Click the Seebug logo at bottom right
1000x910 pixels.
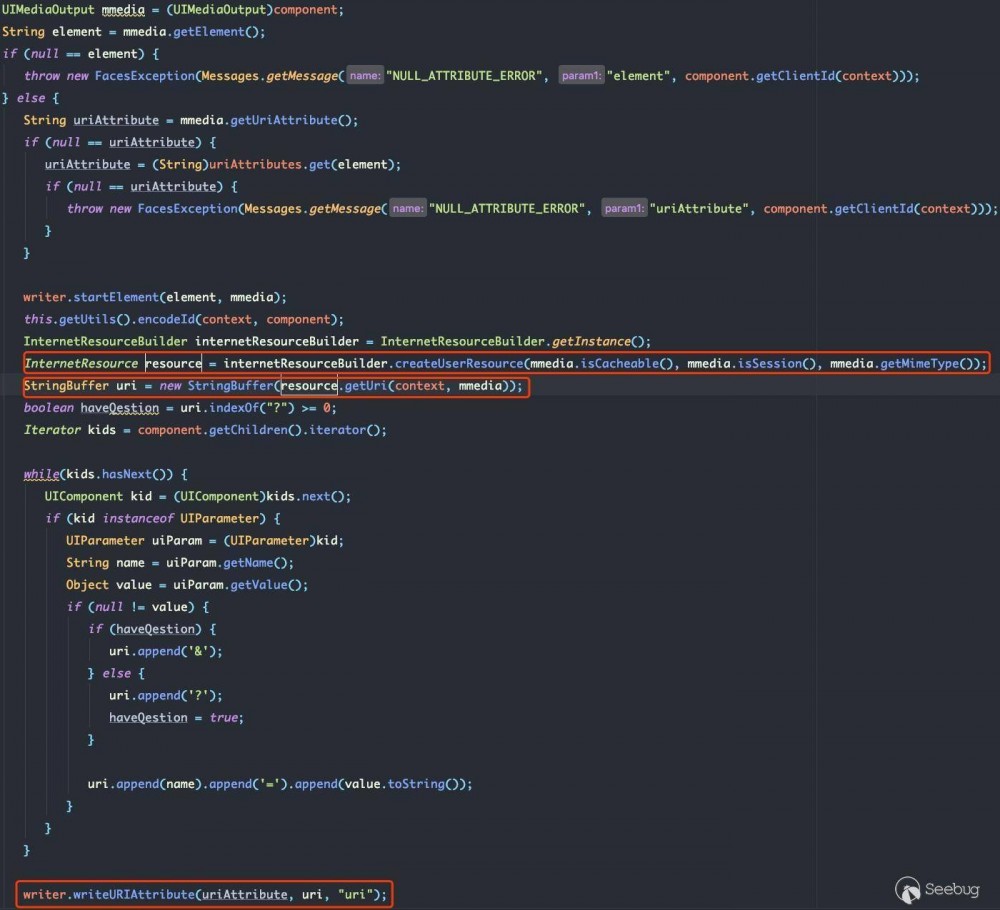point(908,888)
